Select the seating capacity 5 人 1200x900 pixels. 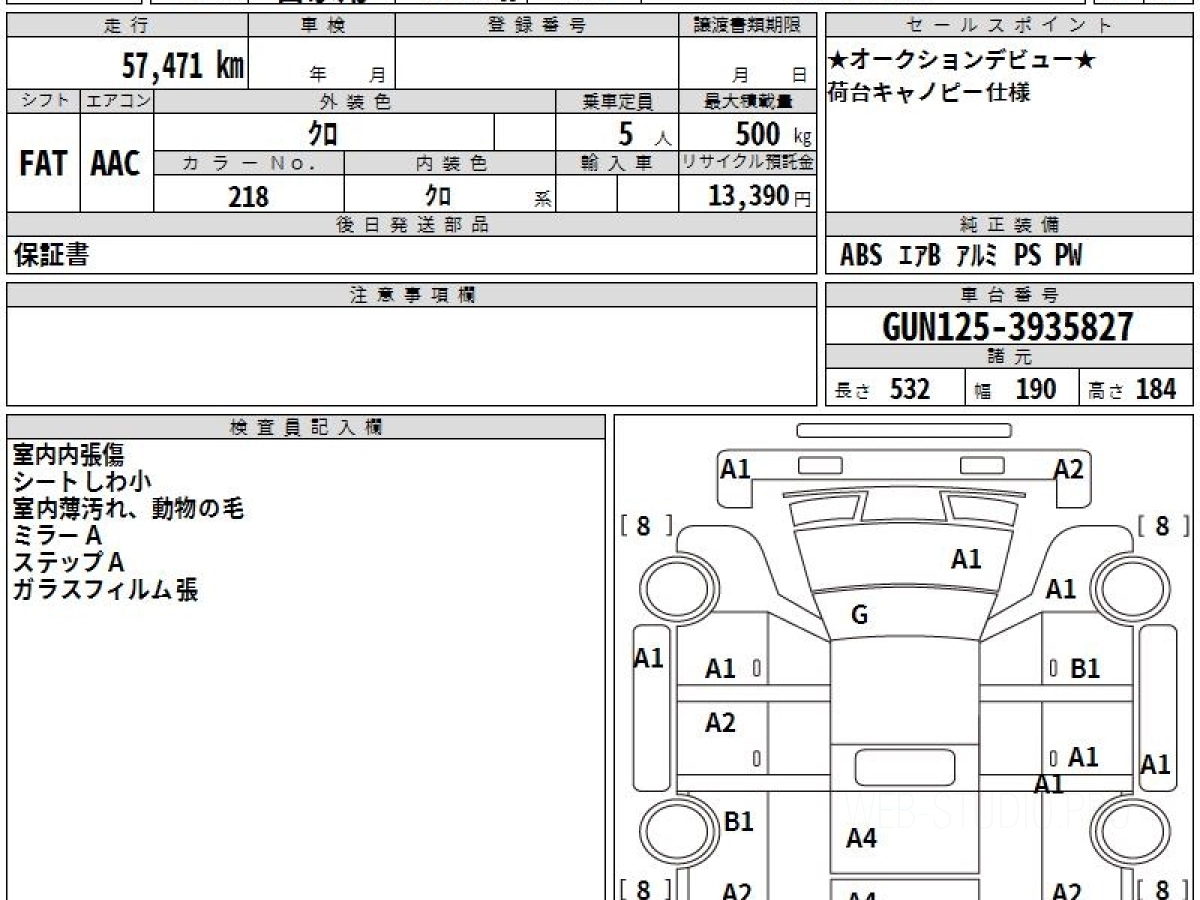click(x=645, y=133)
